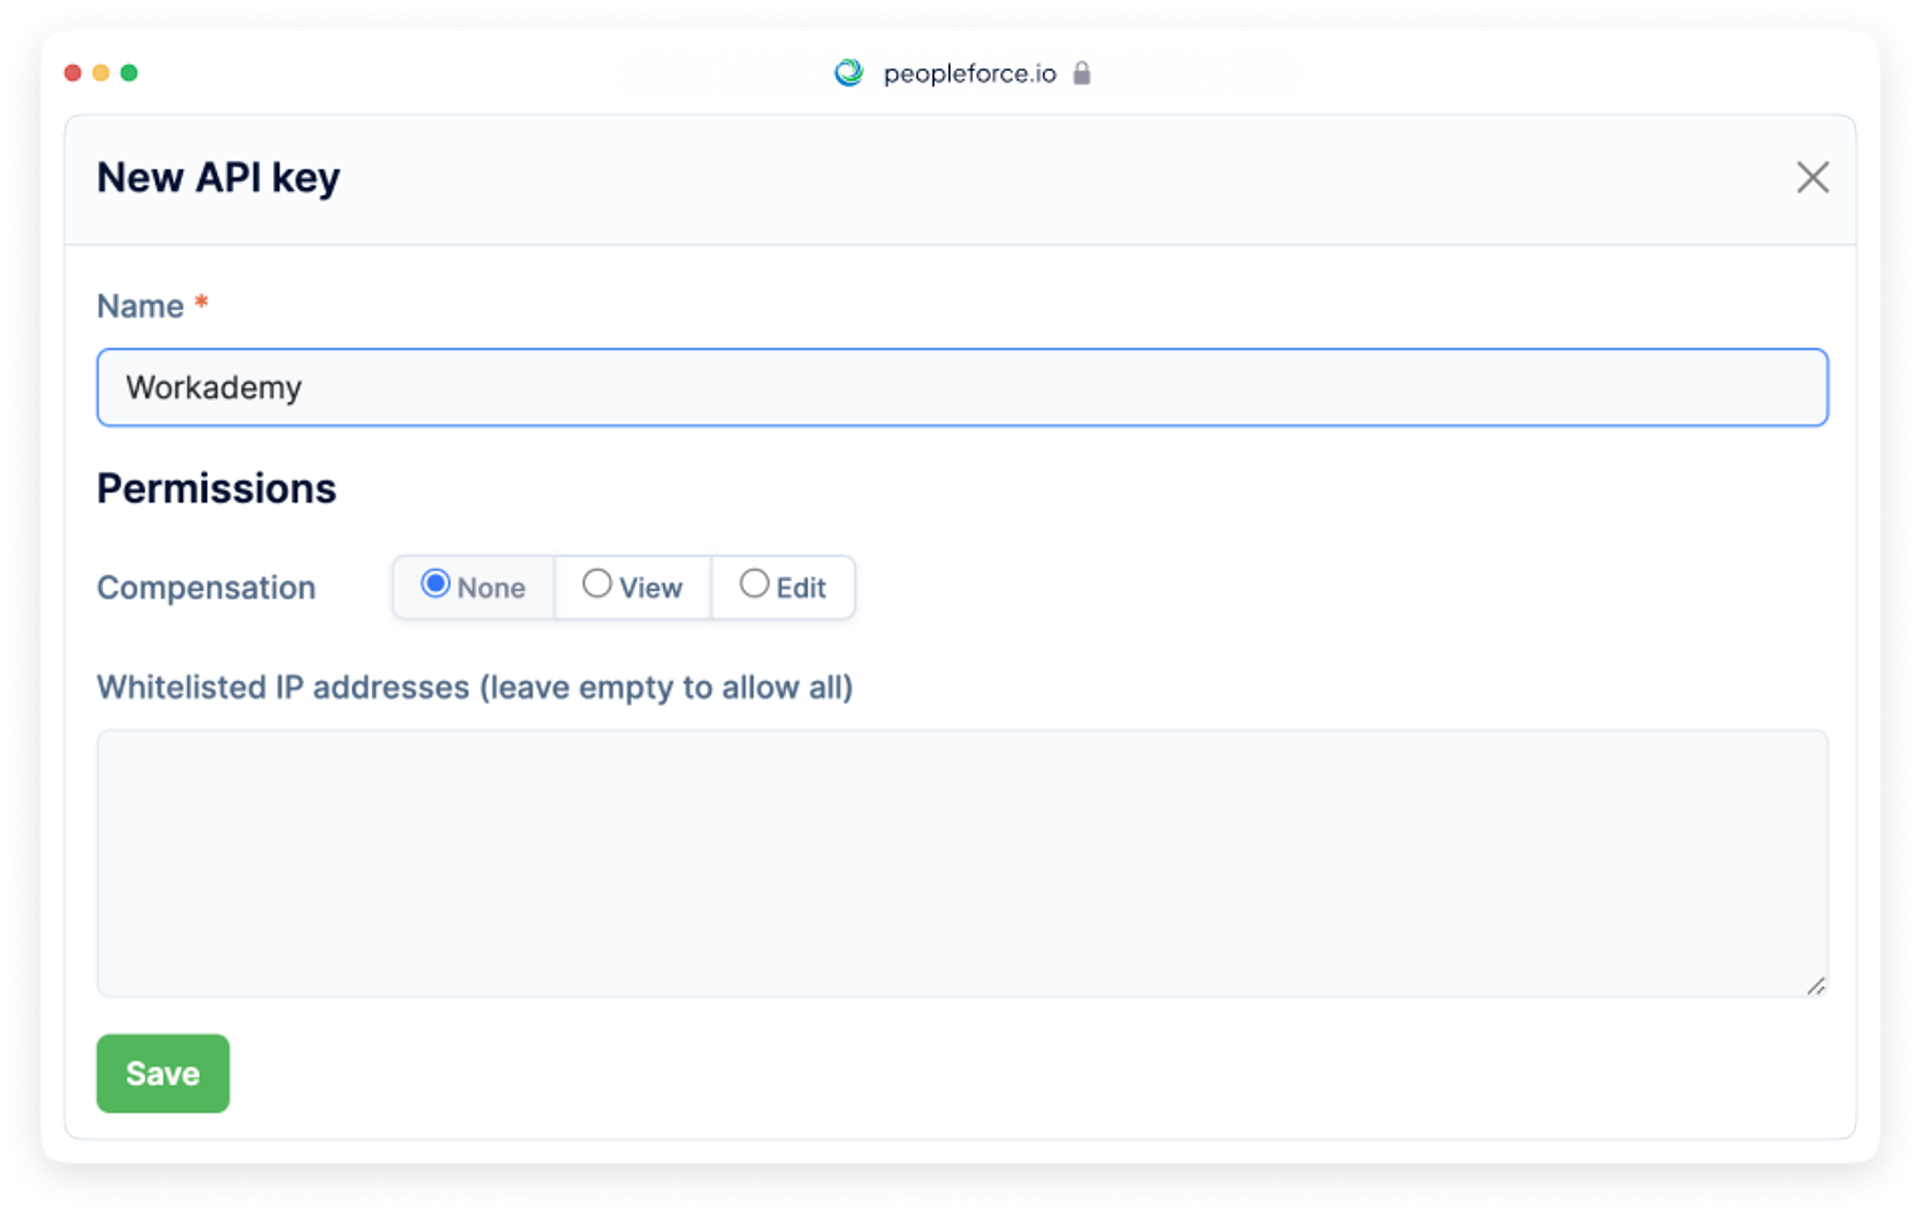Click the New API key title
Viewport: 1920px width, 1215px height.
pyautogui.click(x=218, y=179)
